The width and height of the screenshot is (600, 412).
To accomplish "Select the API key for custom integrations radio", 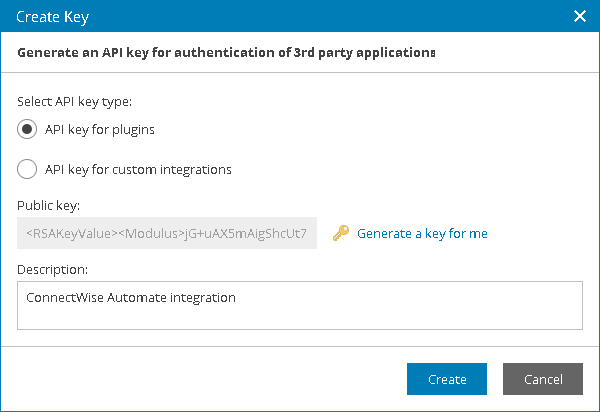I will tap(28, 169).
